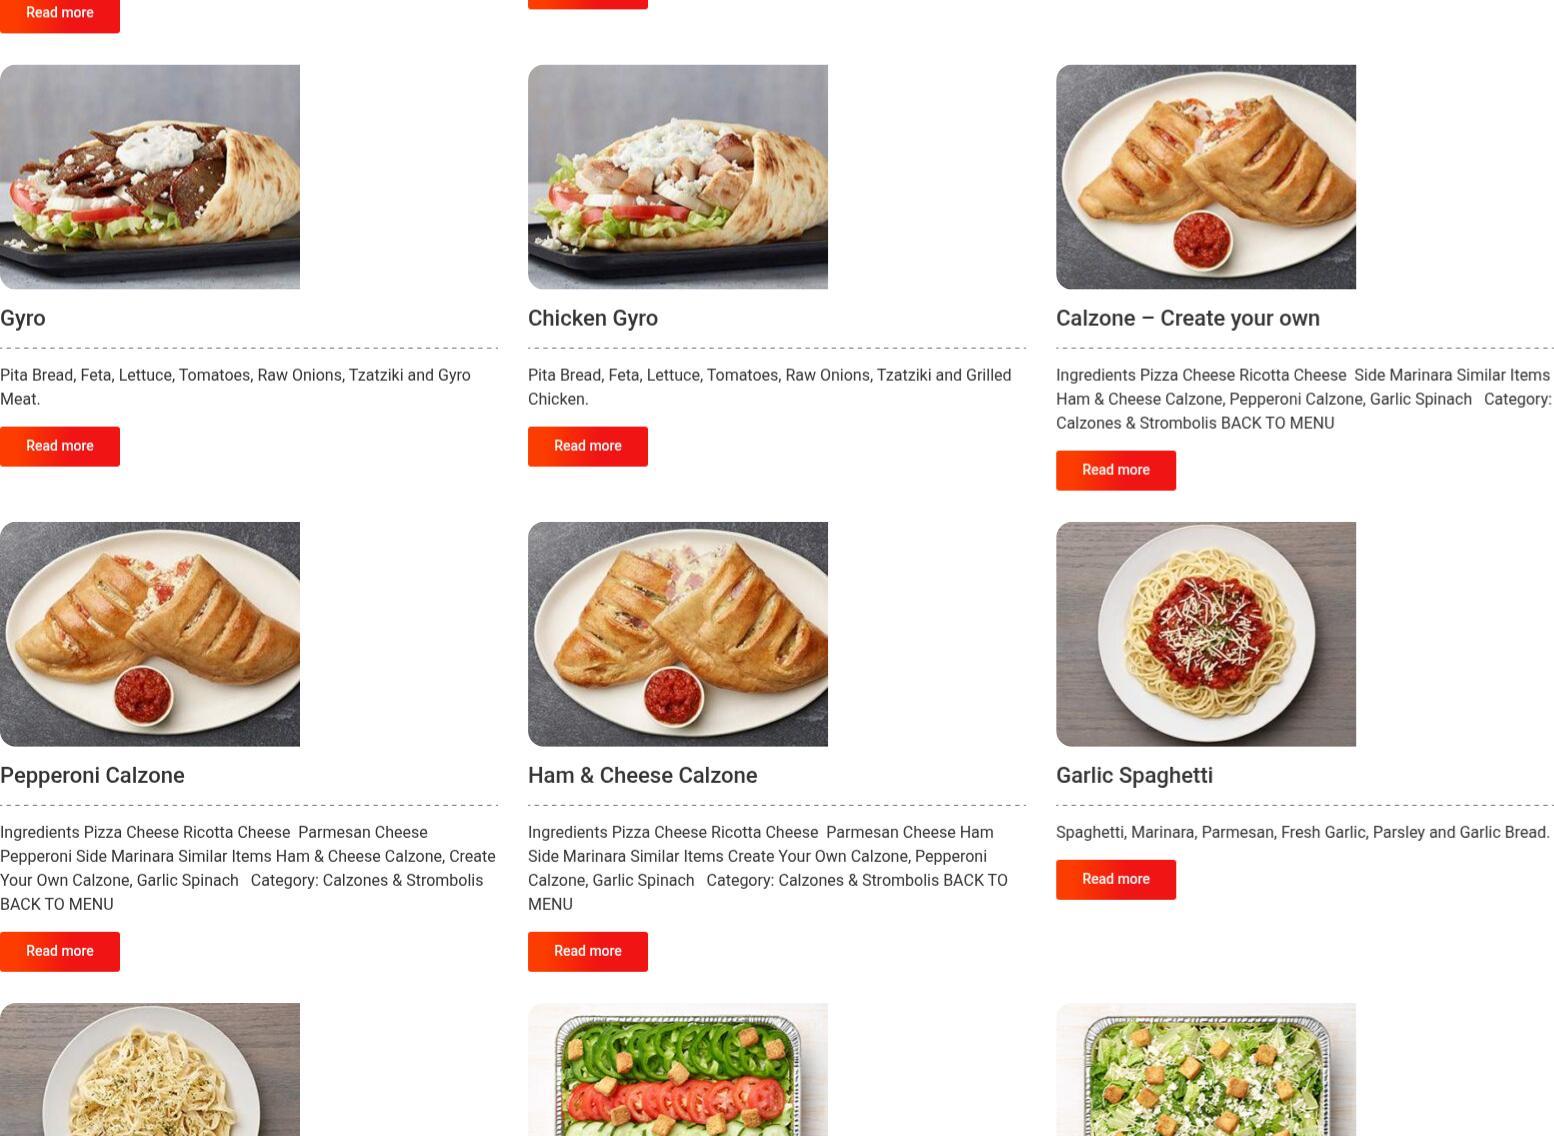Open the garden salad tray image

click(678, 1069)
